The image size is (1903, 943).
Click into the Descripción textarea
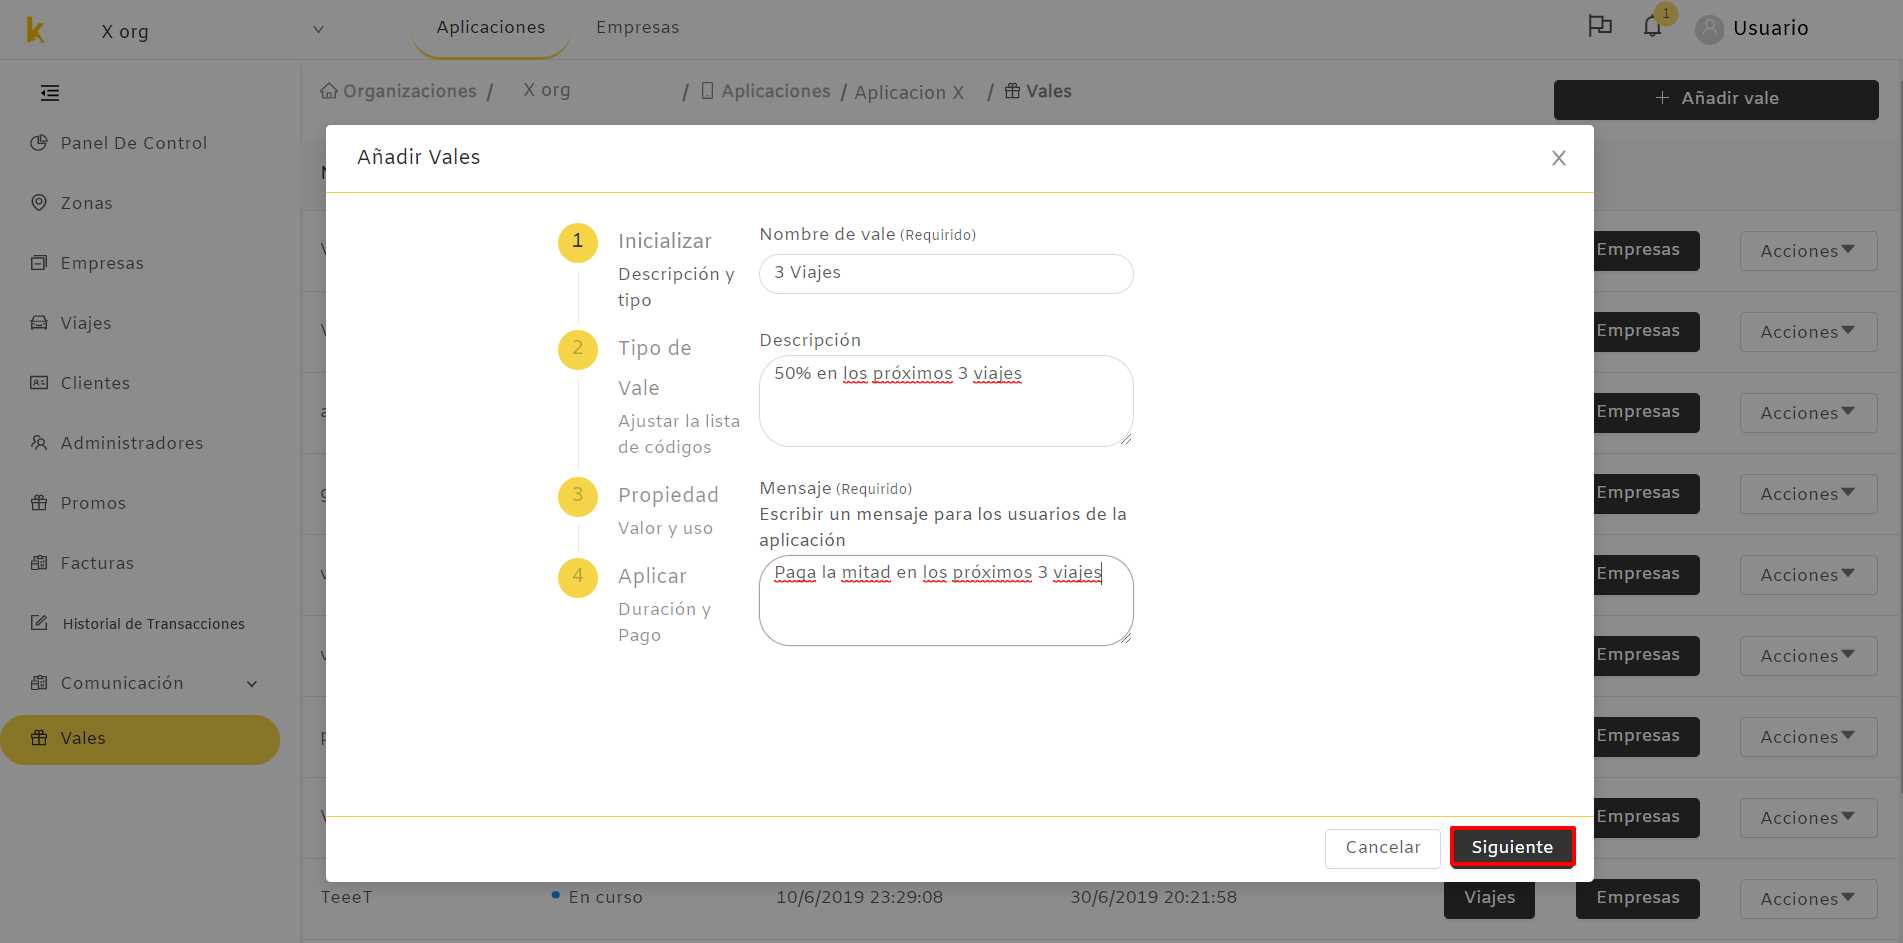point(946,401)
